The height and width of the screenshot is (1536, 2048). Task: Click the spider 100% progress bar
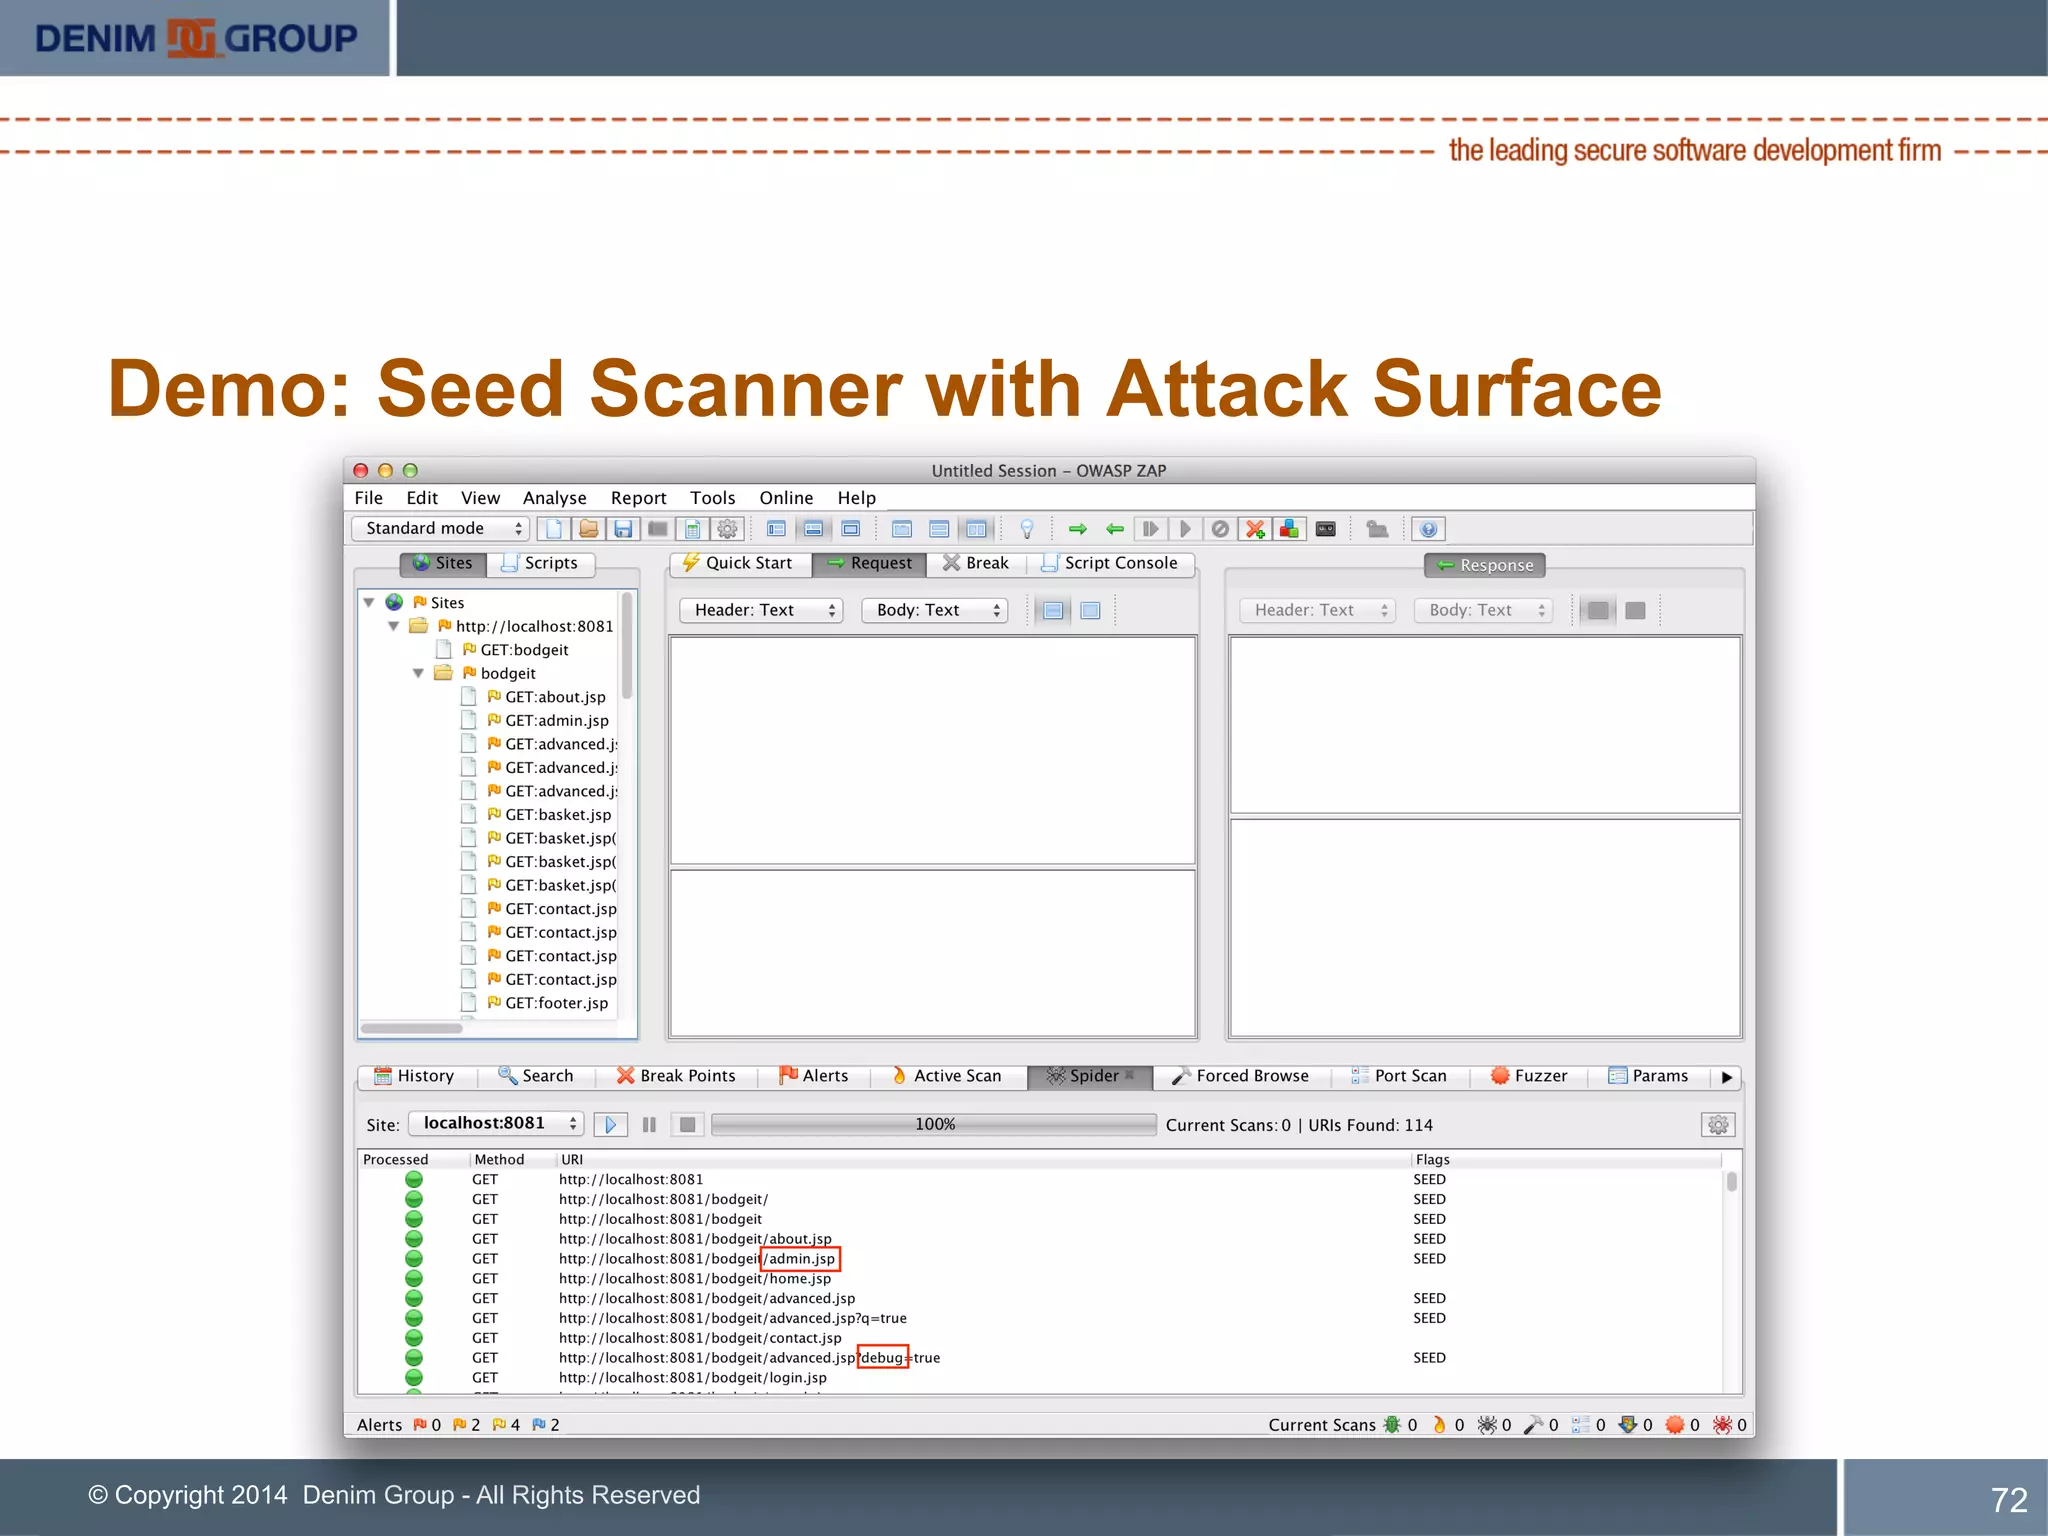click(x=934, y=1125)
